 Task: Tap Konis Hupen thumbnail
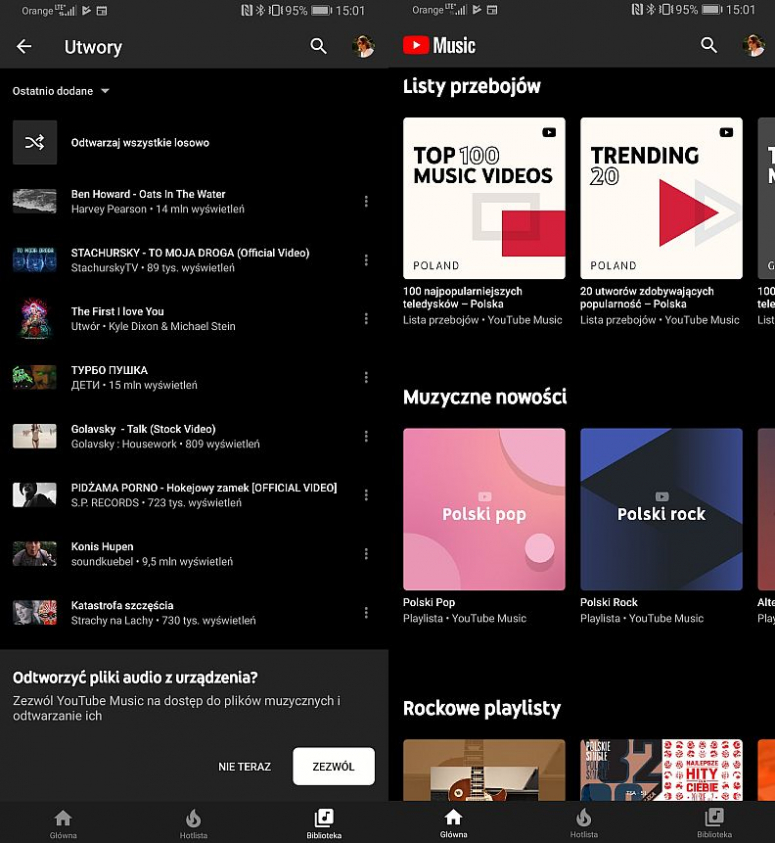pos(35,554)
